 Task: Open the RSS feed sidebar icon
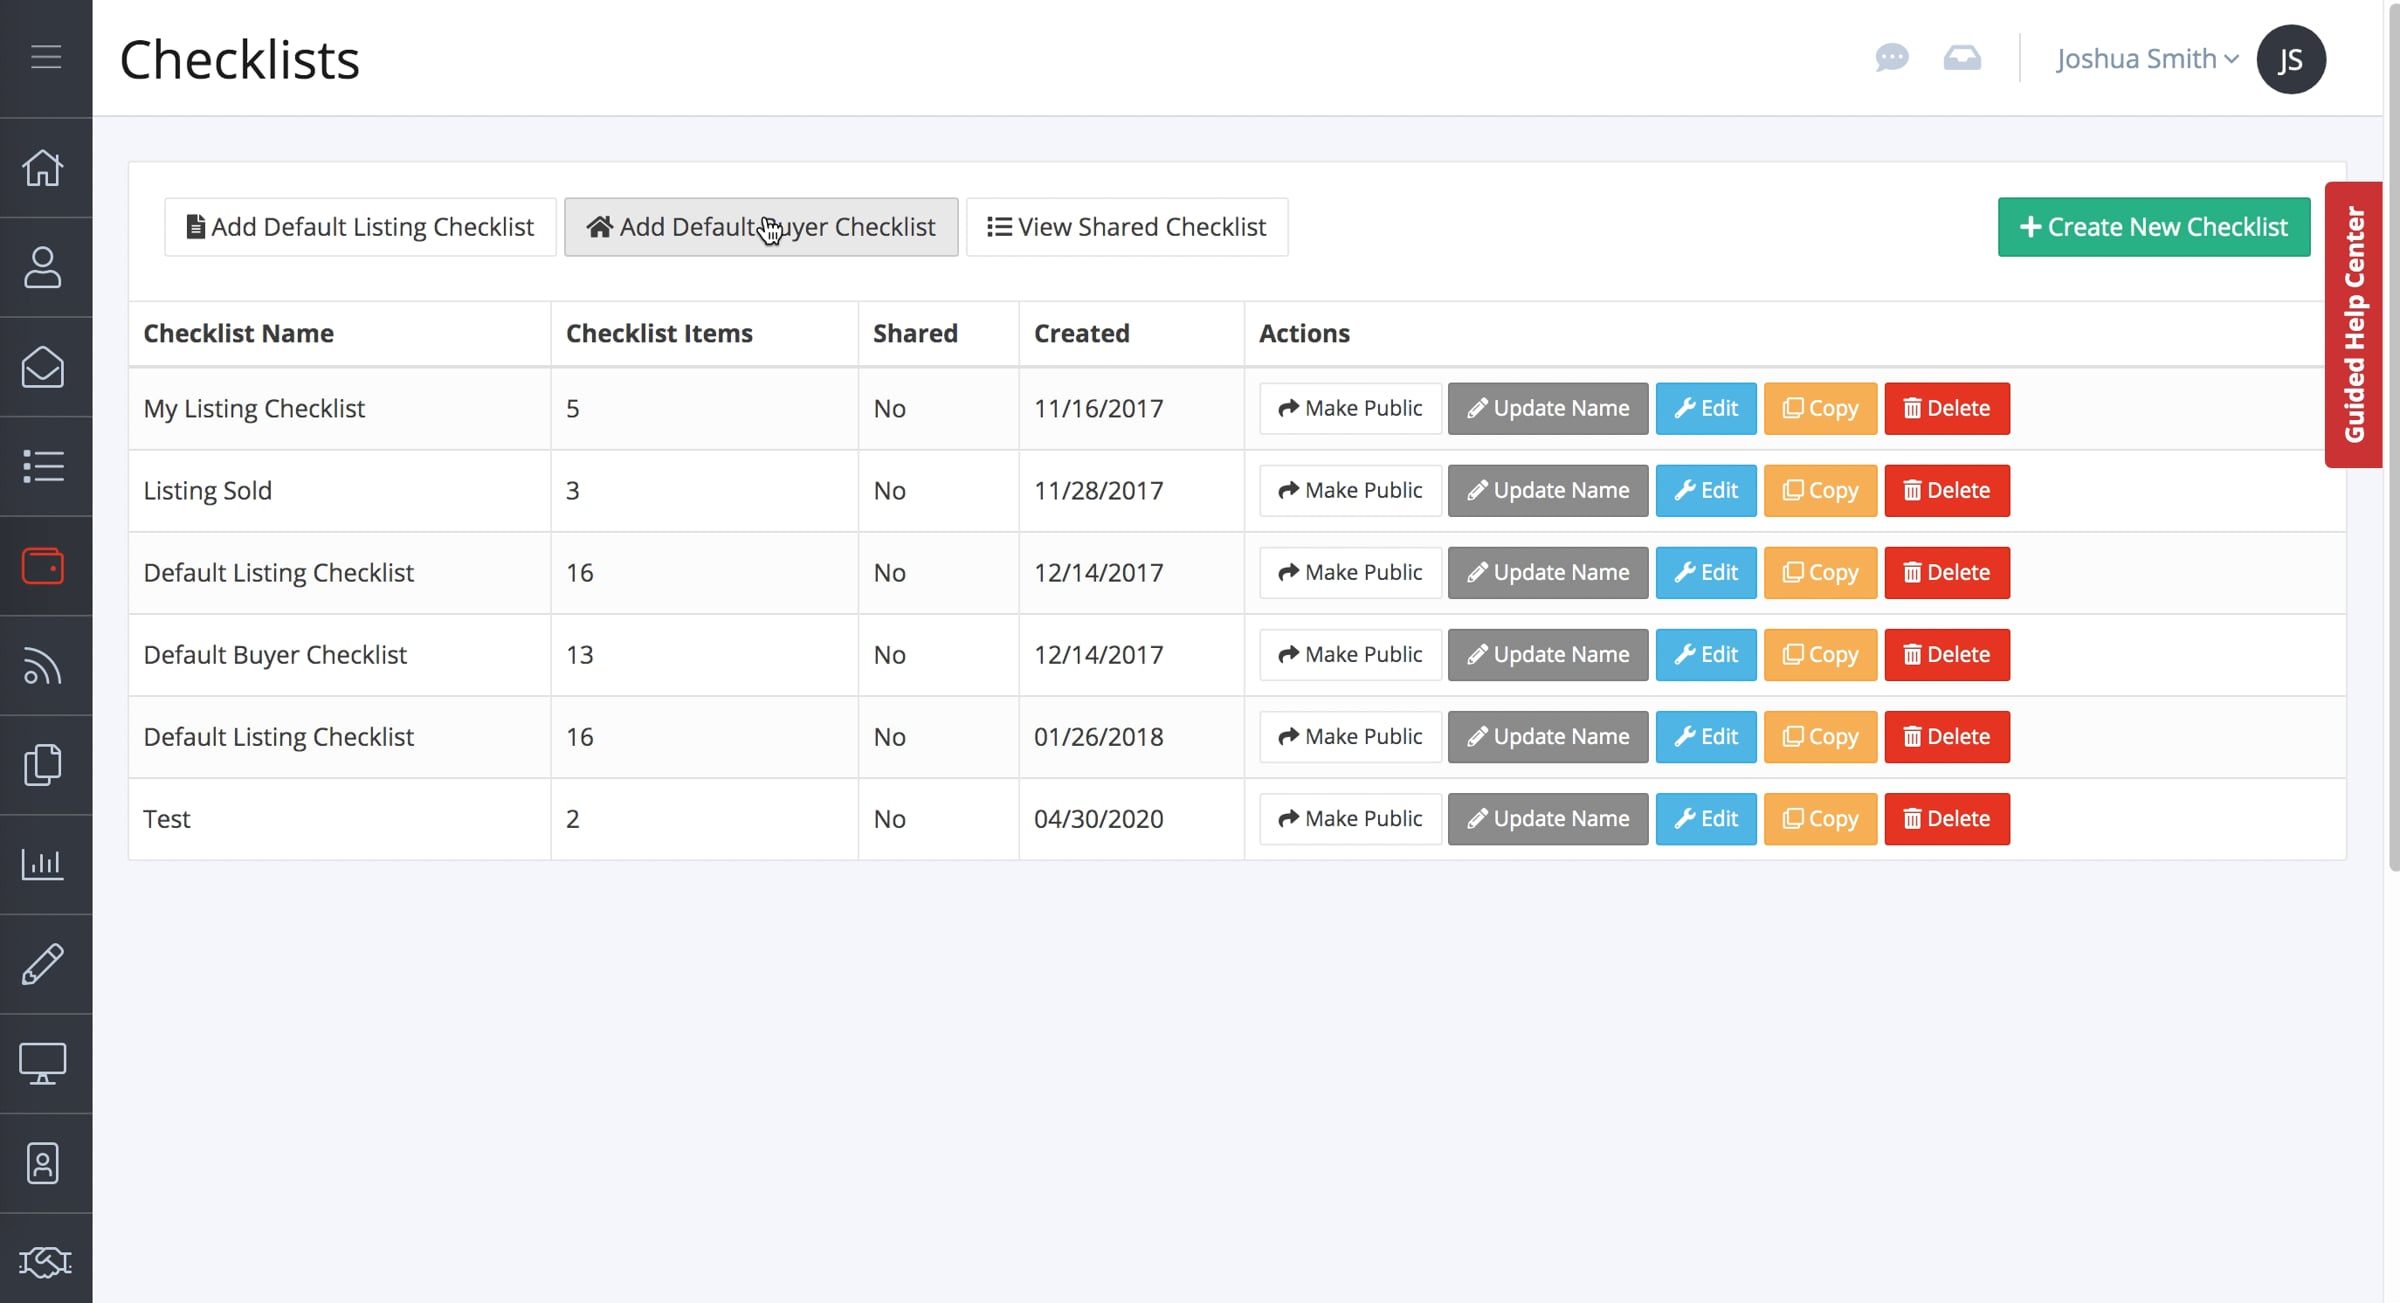43,666
